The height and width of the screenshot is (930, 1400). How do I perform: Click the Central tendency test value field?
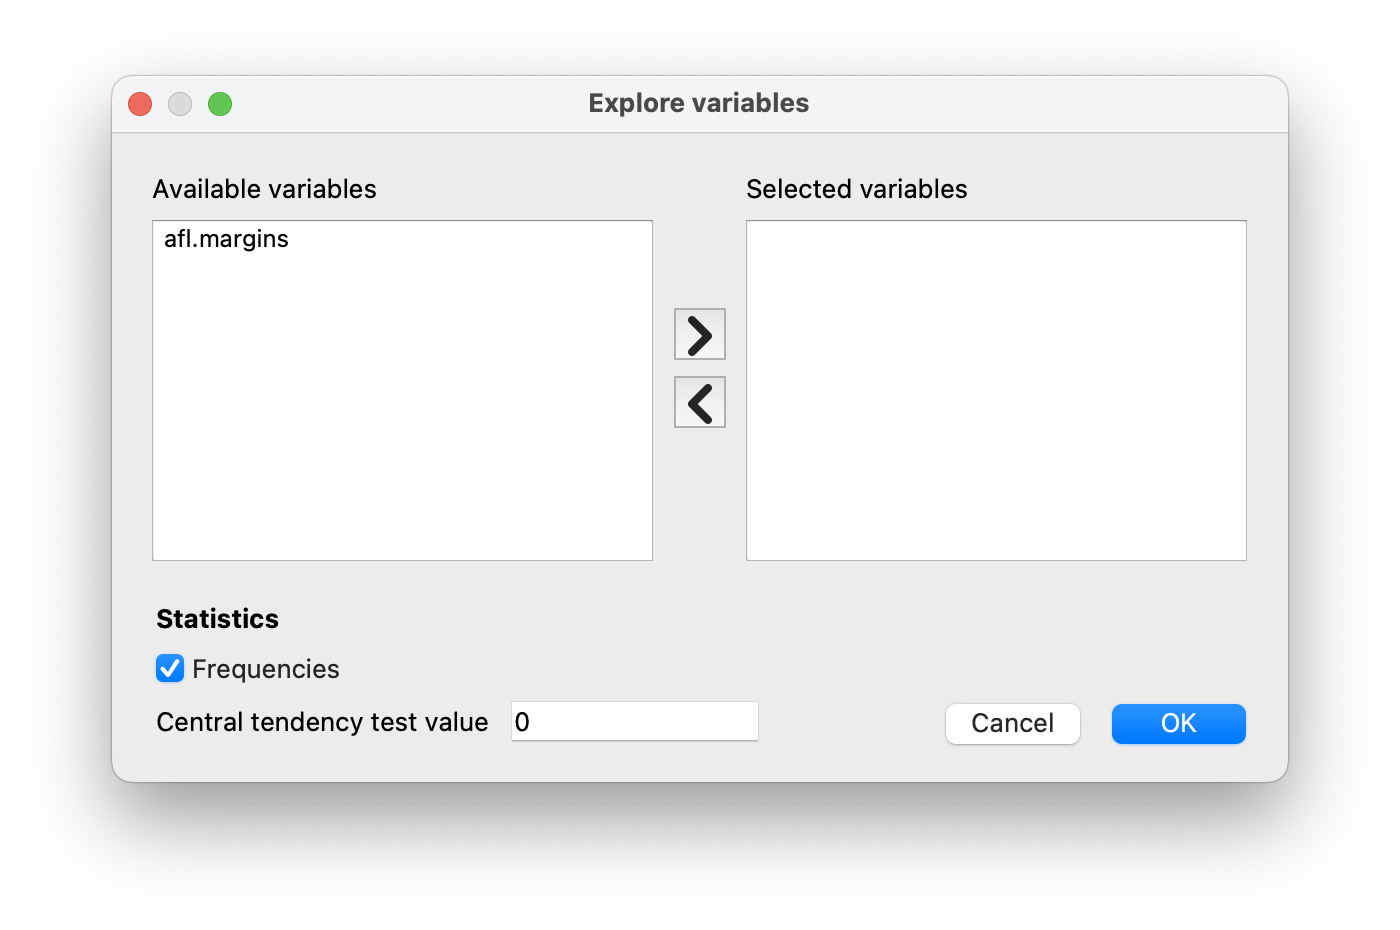click(x=634, y=721)
